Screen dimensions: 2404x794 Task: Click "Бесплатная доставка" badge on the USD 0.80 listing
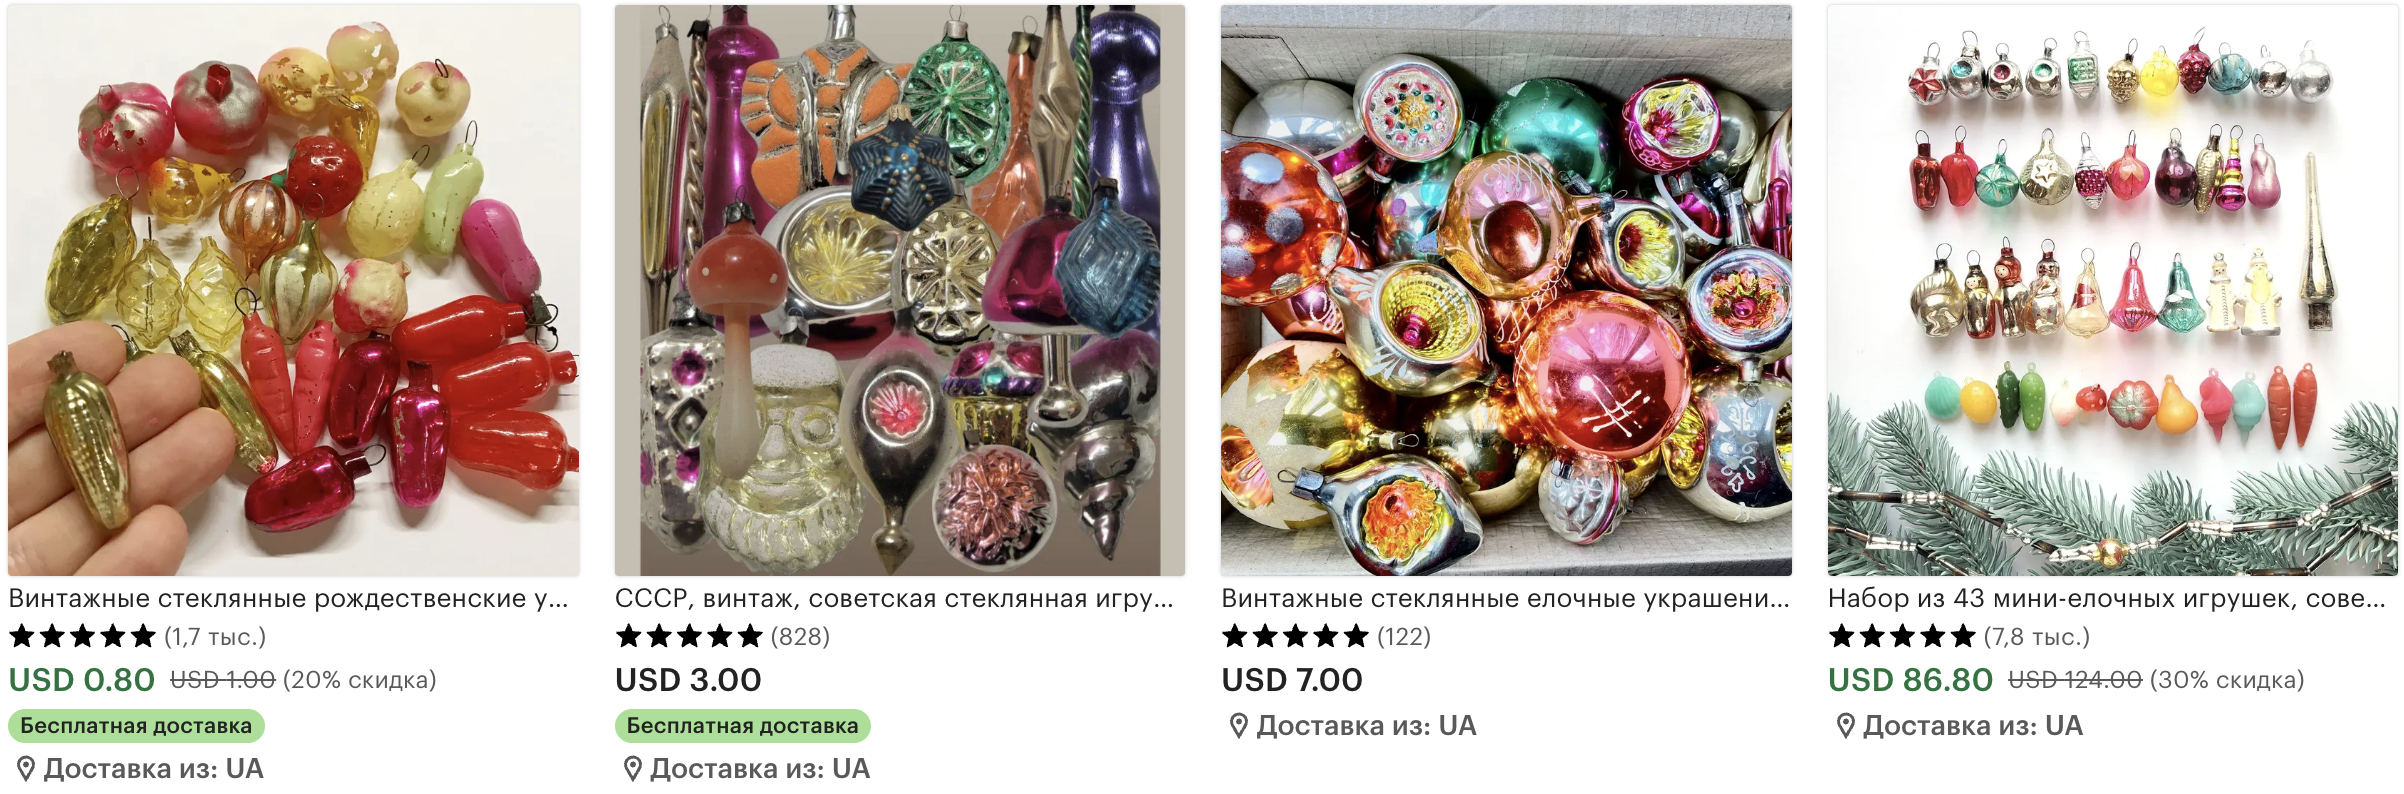pyautogui.click(x=136, y=726)
